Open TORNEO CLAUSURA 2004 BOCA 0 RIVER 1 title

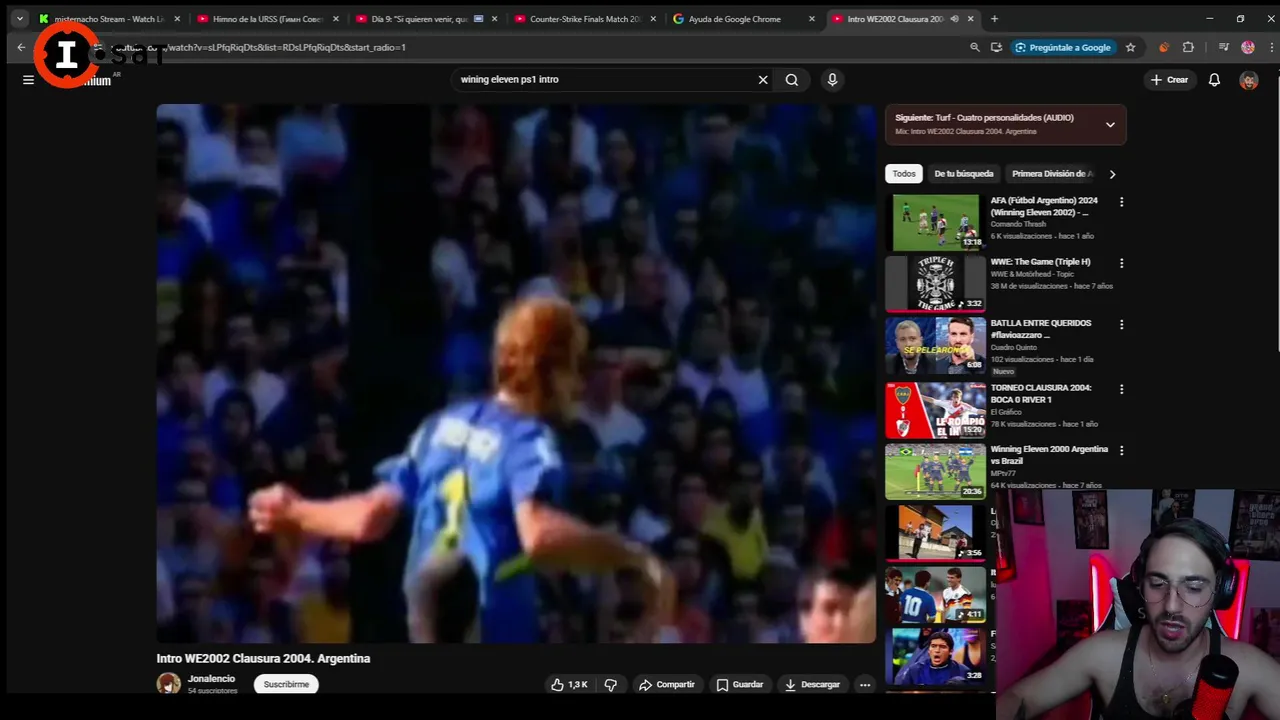1041,394
